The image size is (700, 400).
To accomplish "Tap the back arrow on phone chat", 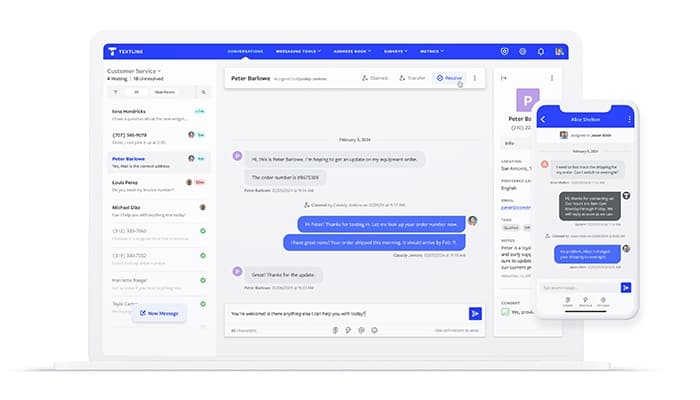I will [x=543, y=119].
